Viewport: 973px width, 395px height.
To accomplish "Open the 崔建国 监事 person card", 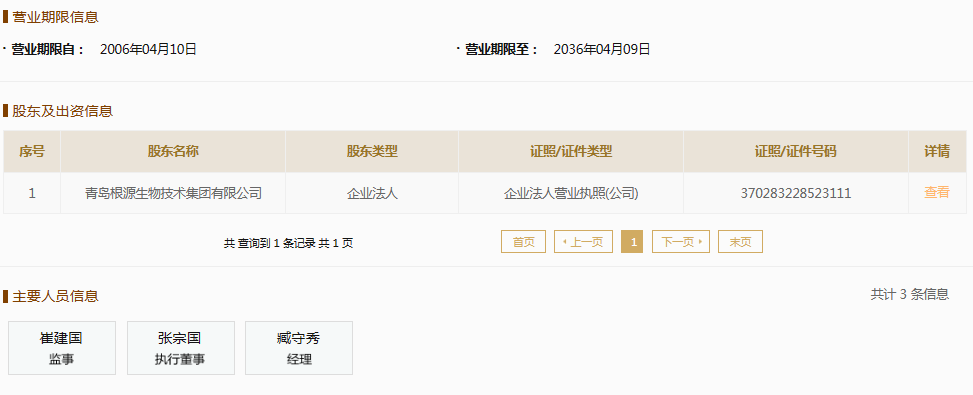I will 62,348.
